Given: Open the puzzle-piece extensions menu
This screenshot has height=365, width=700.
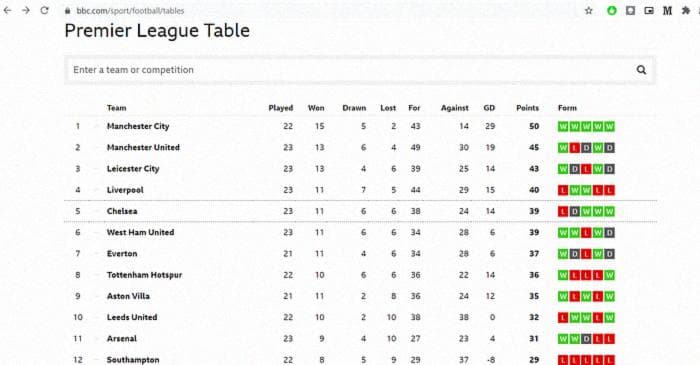Looking at the screenshot, I should (x=686, y=11).
